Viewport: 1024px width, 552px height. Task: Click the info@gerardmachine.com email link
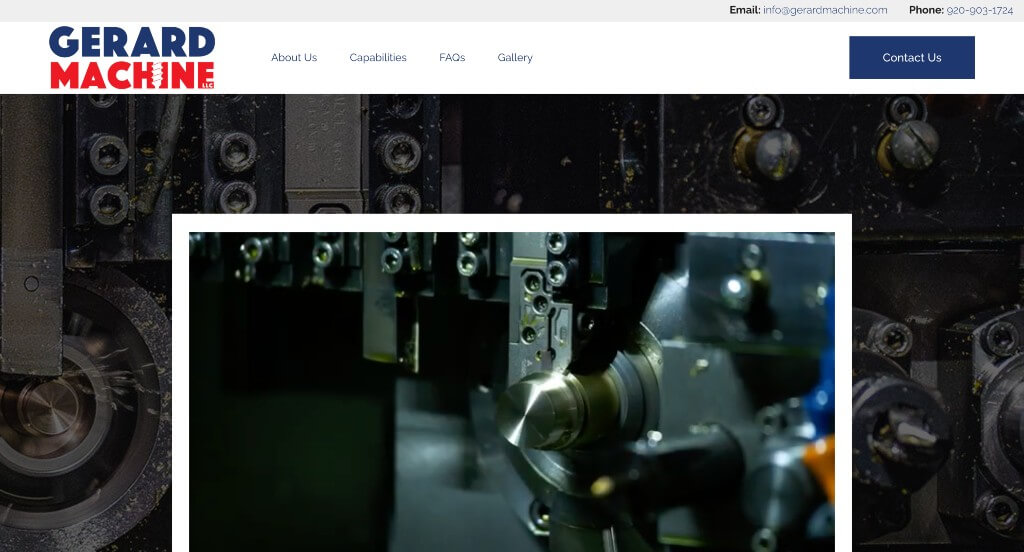click(x=825, y=10)
